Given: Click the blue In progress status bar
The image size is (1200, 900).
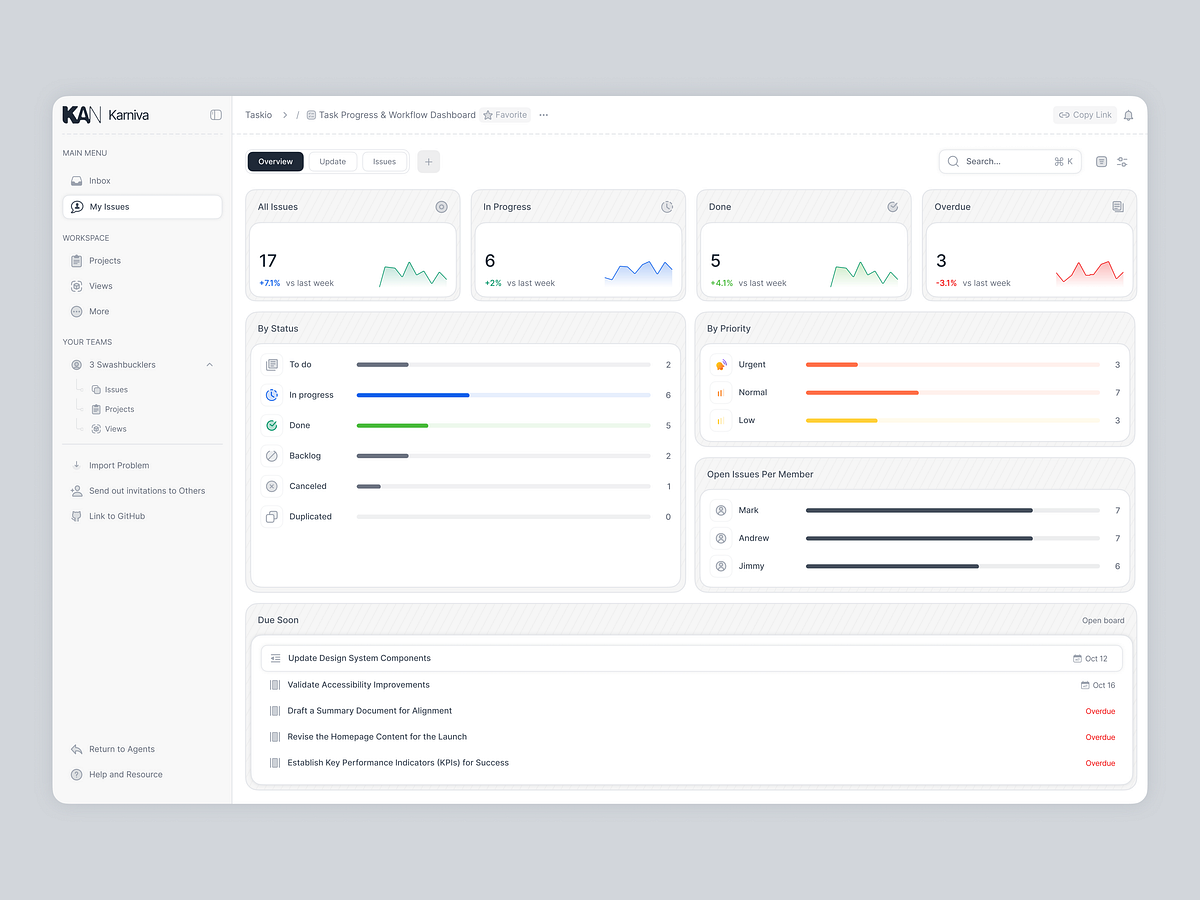Looking at the screenshot, I should point(413,395).
